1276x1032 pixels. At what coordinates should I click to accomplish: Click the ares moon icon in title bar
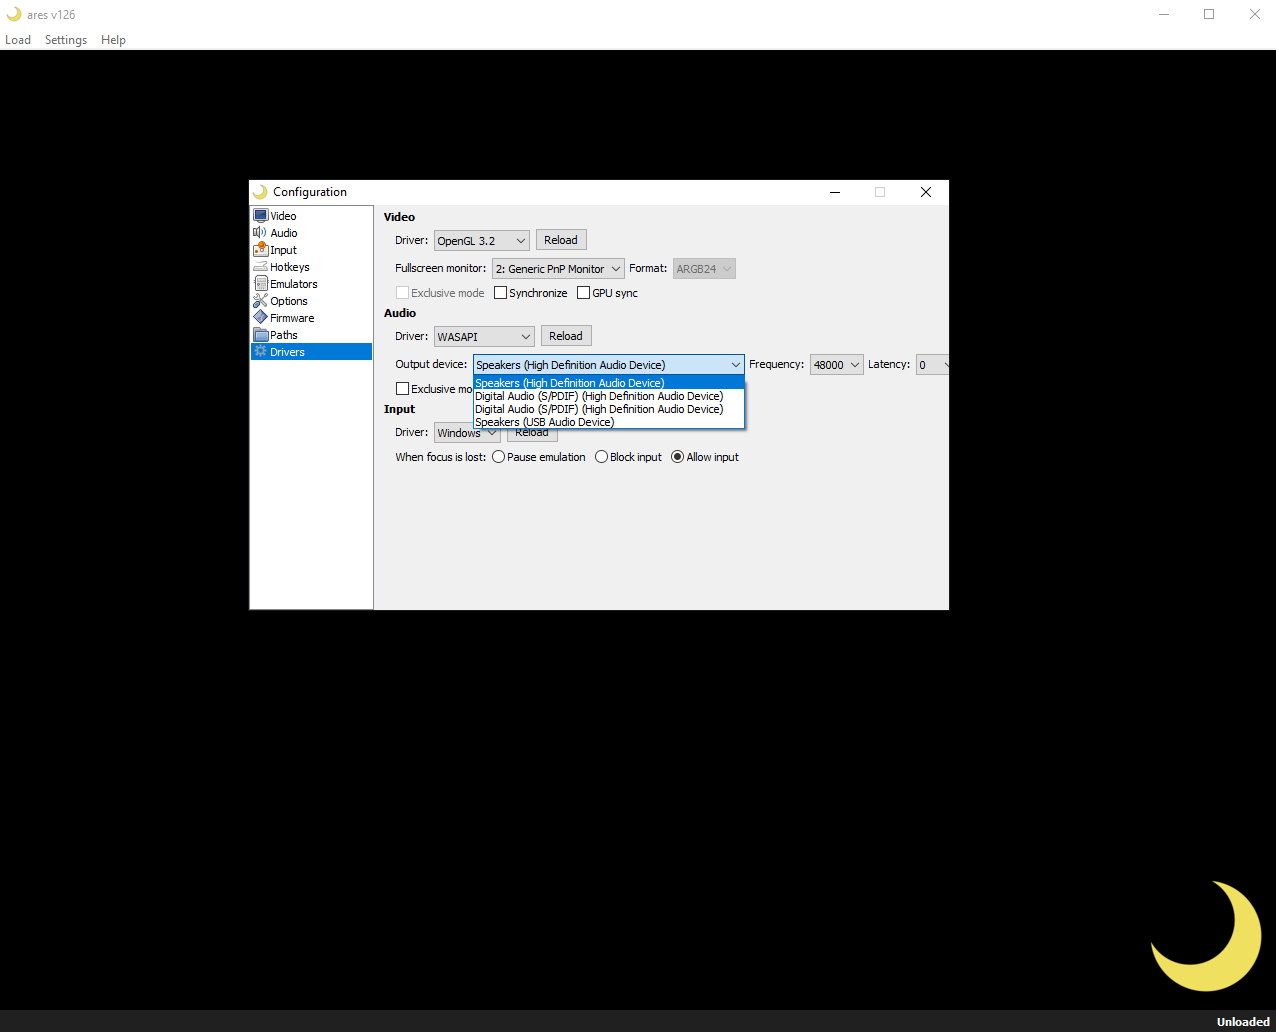(14, 14)
